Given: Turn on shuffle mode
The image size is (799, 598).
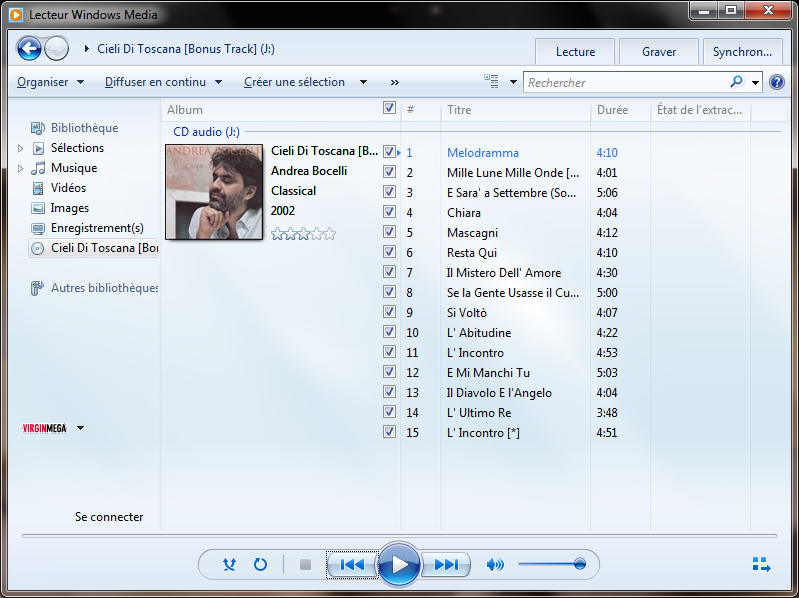Looking at the screenshot, I should point(229,564).
